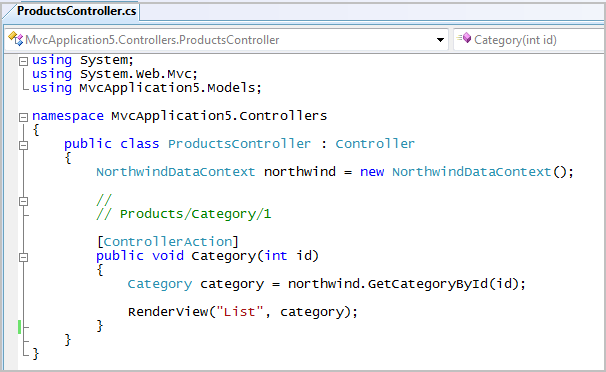Click the Controller base class name
606x372 pixels.
[x=375, y=144]
